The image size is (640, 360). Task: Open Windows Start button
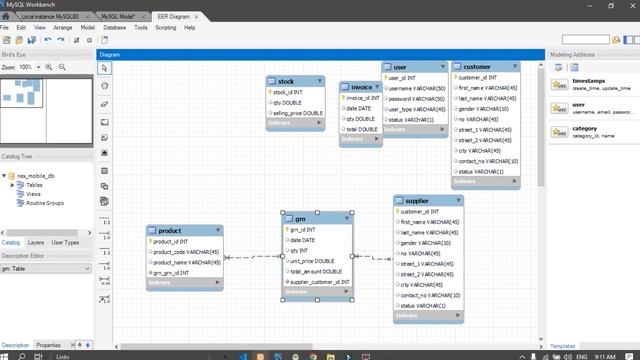(x=4, y=356)
